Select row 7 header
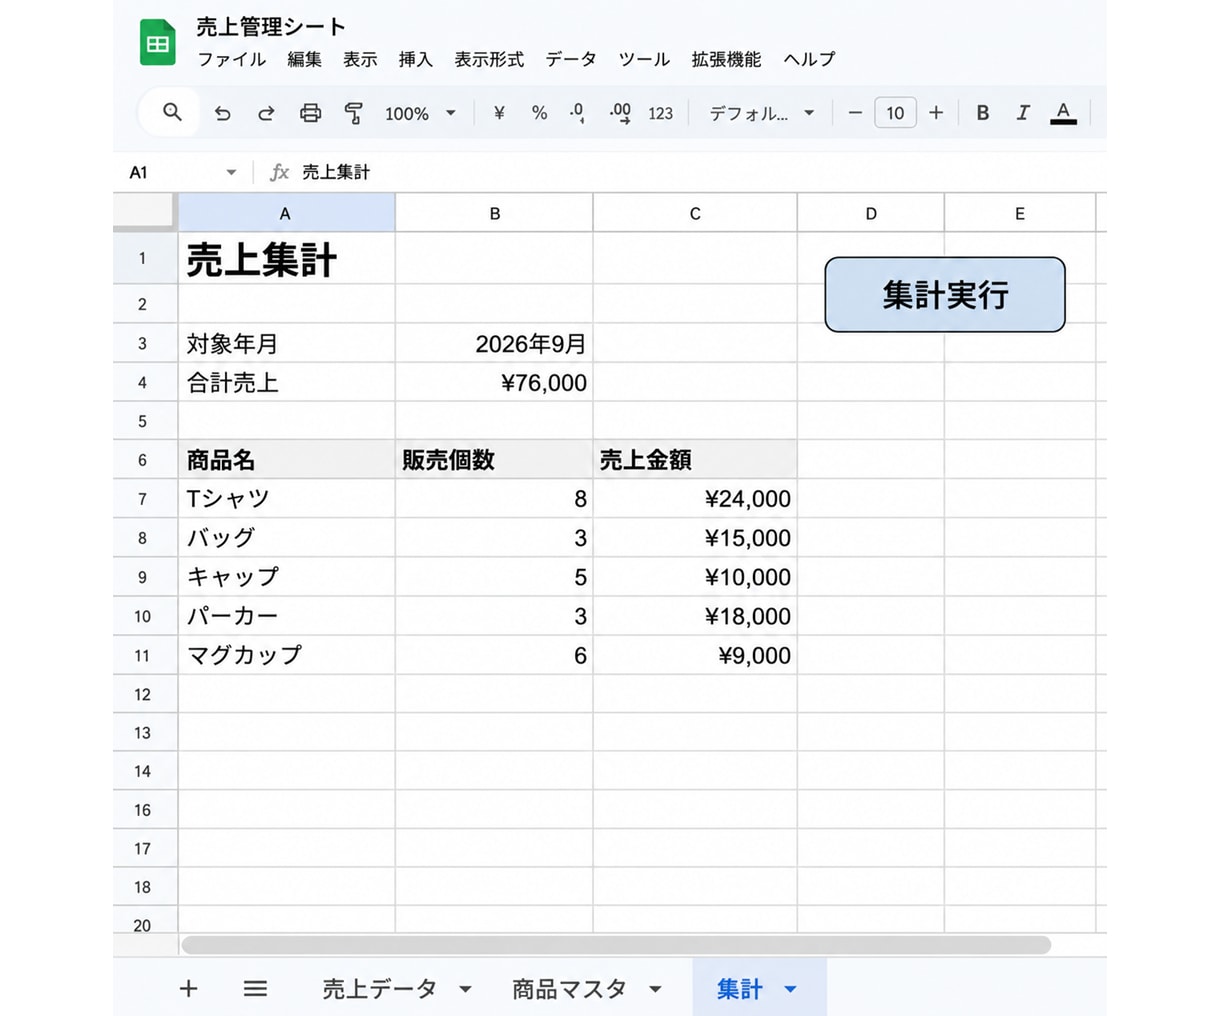 click(x=143, y=498)
